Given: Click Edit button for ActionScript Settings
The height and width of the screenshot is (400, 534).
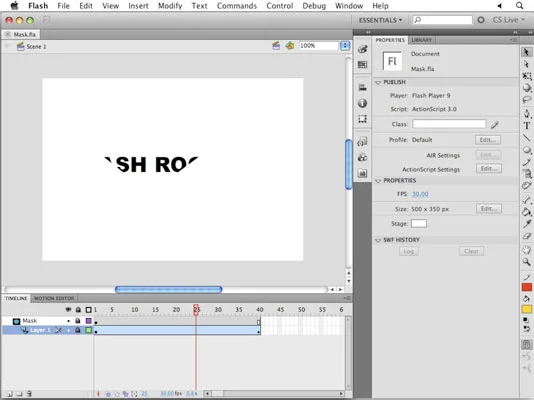Looking at the screenshot, I should point(488,169).
